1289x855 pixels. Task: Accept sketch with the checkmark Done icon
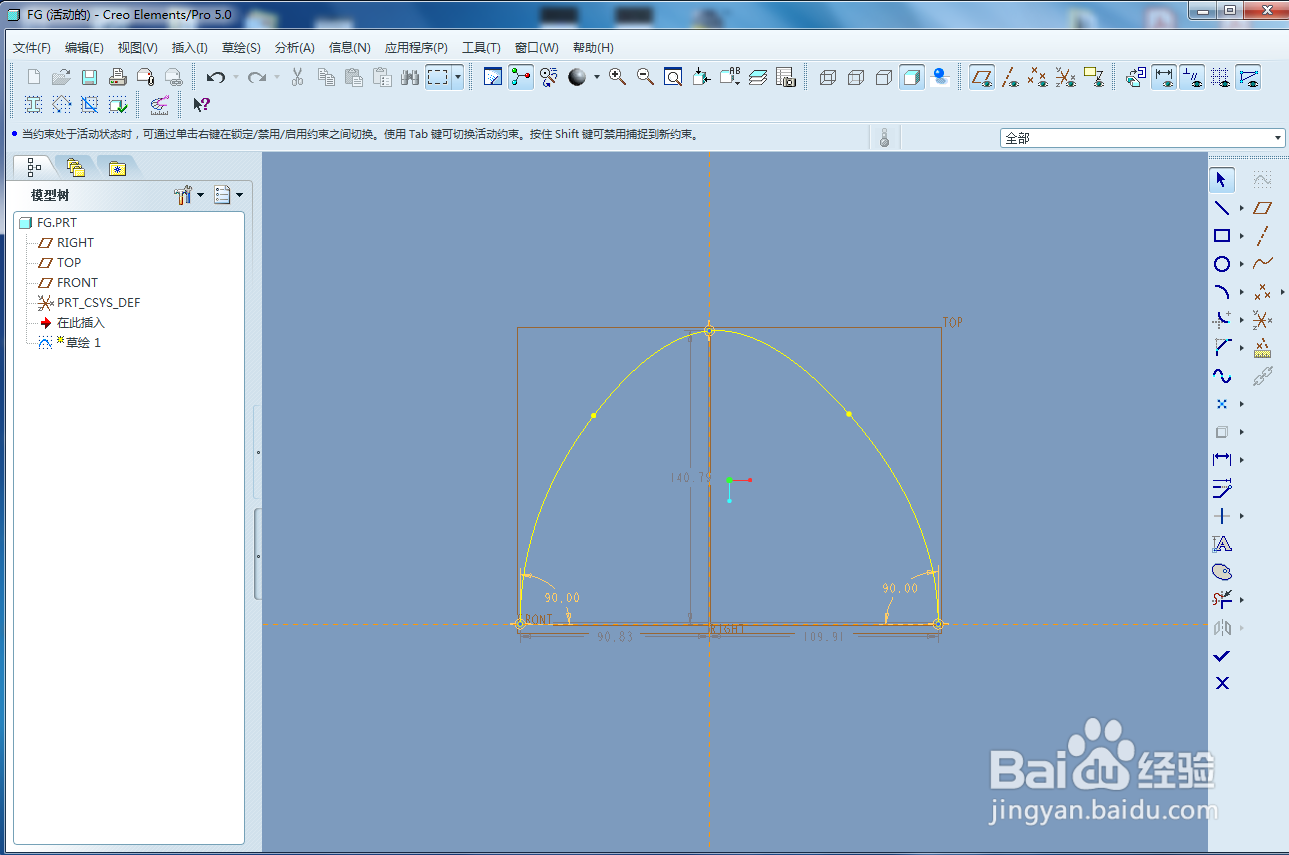(1221, 656)
